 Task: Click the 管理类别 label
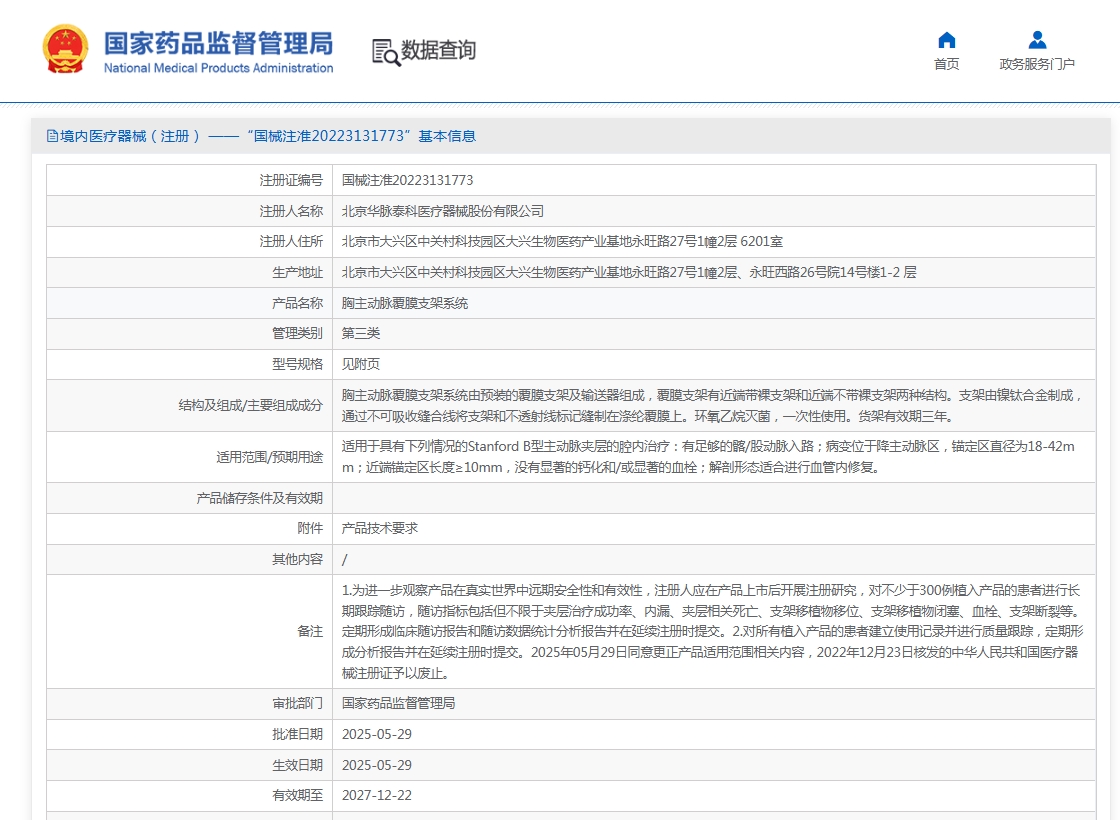[x=298, y=333]
